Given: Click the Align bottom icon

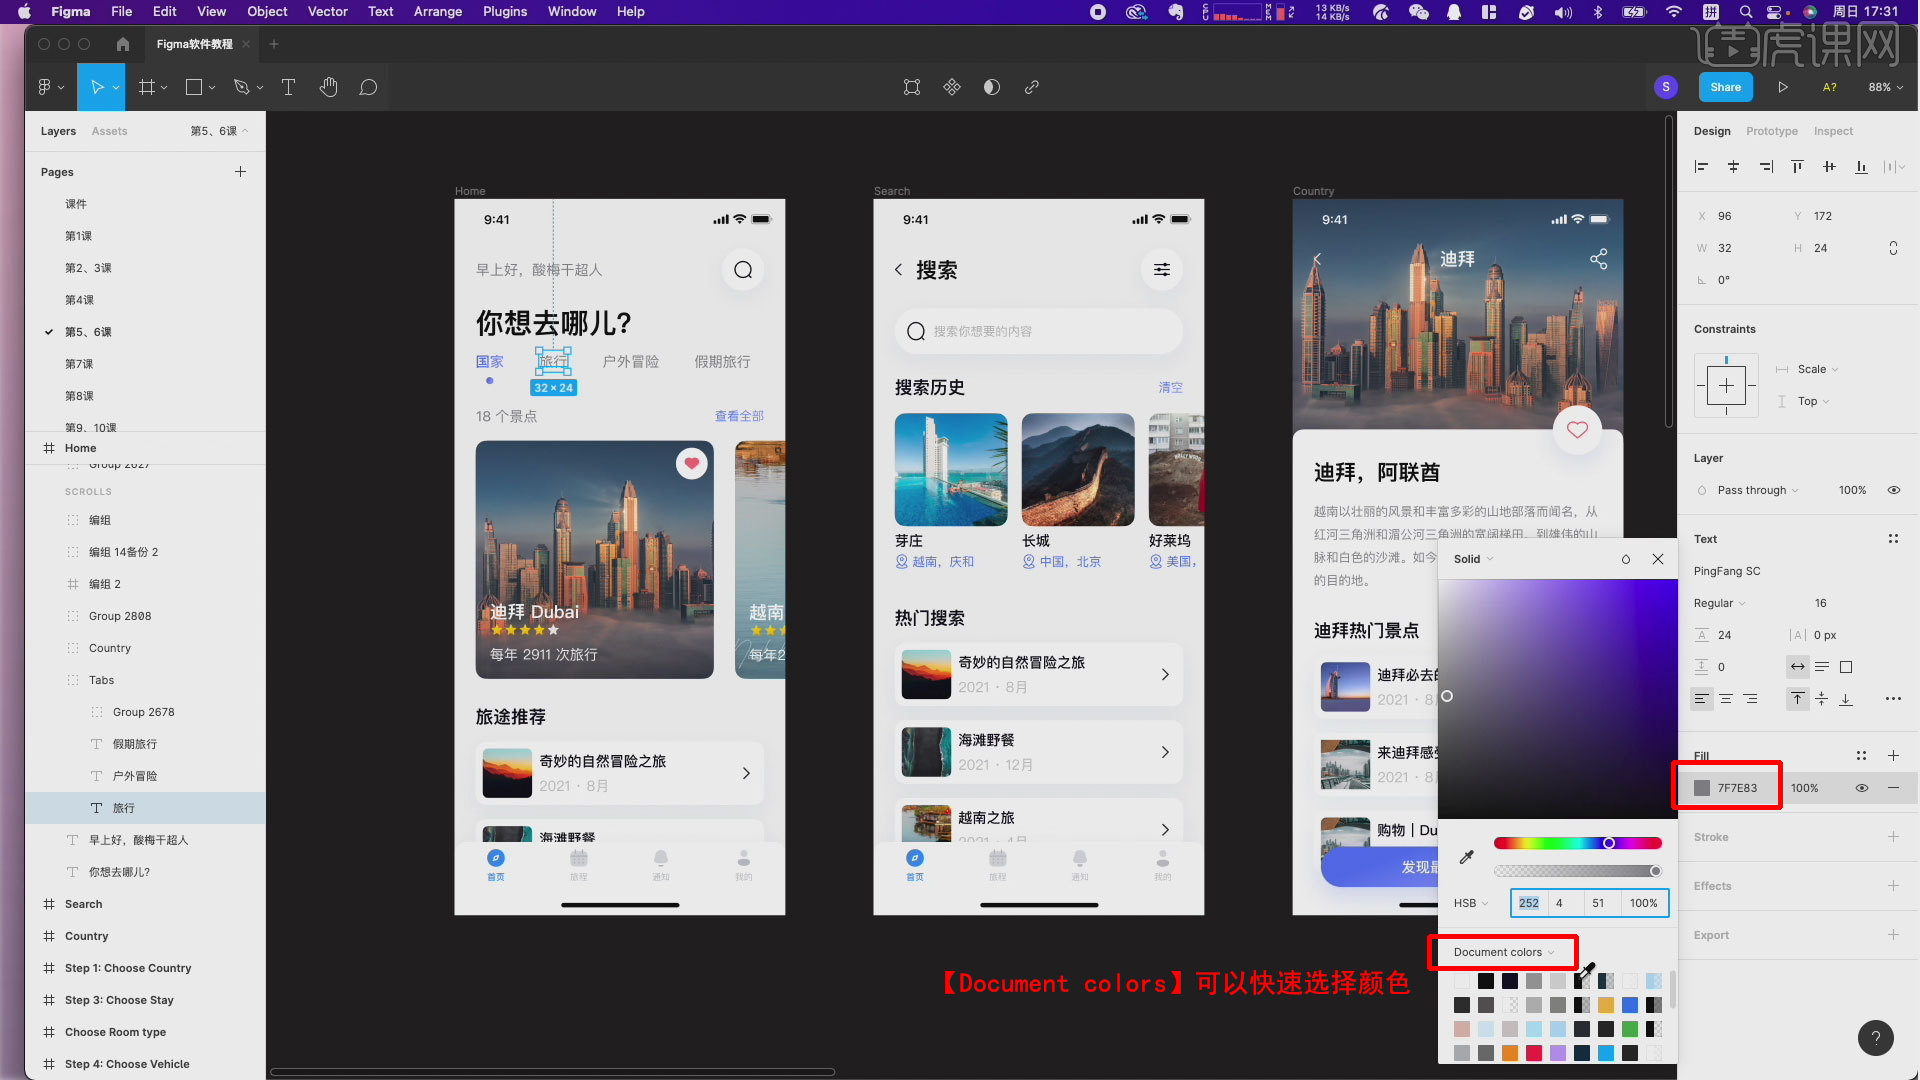Looking at the screenshot, I should click(x=1861, y=167).
